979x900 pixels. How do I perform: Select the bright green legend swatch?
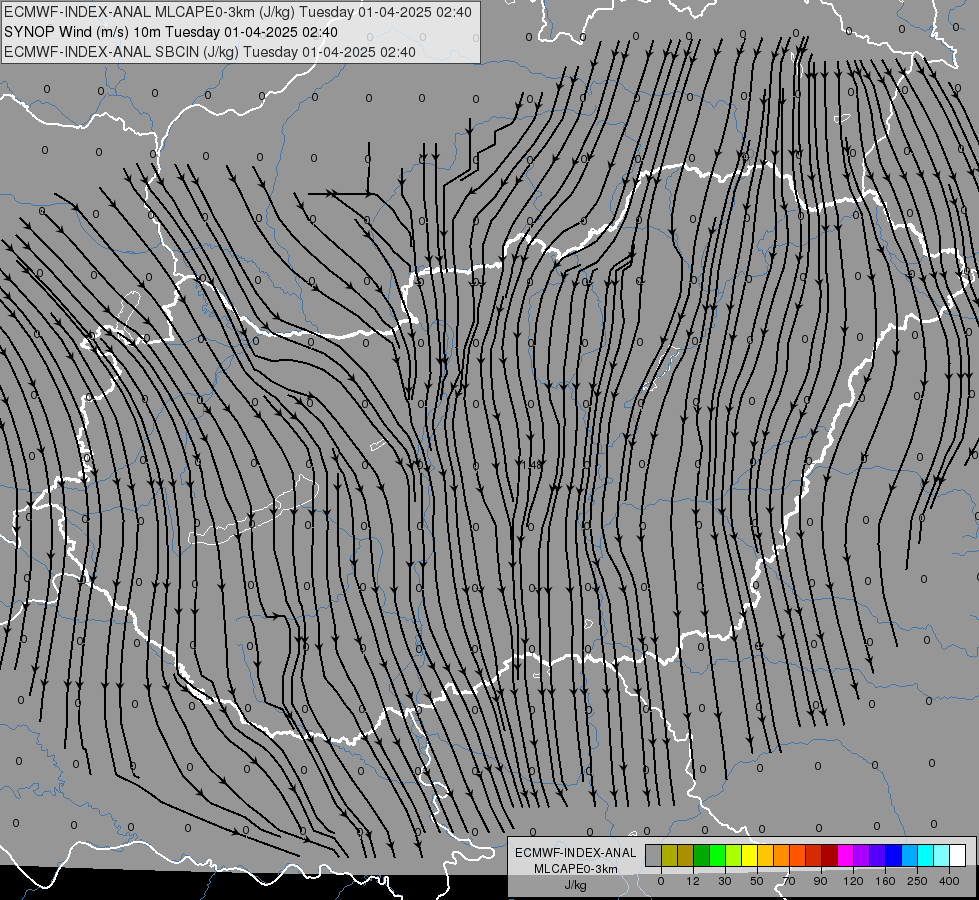pos(718,855)
